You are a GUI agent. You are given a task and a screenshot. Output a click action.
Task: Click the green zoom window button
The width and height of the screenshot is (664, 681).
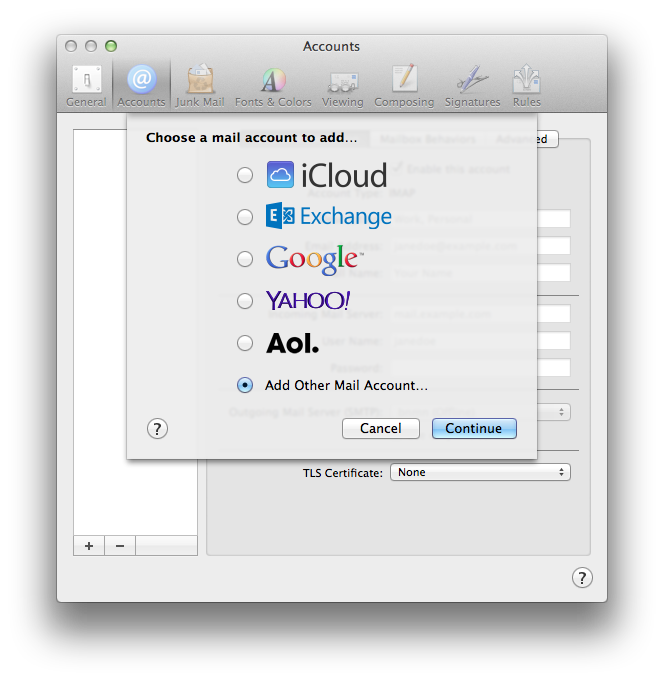[111, 46]
